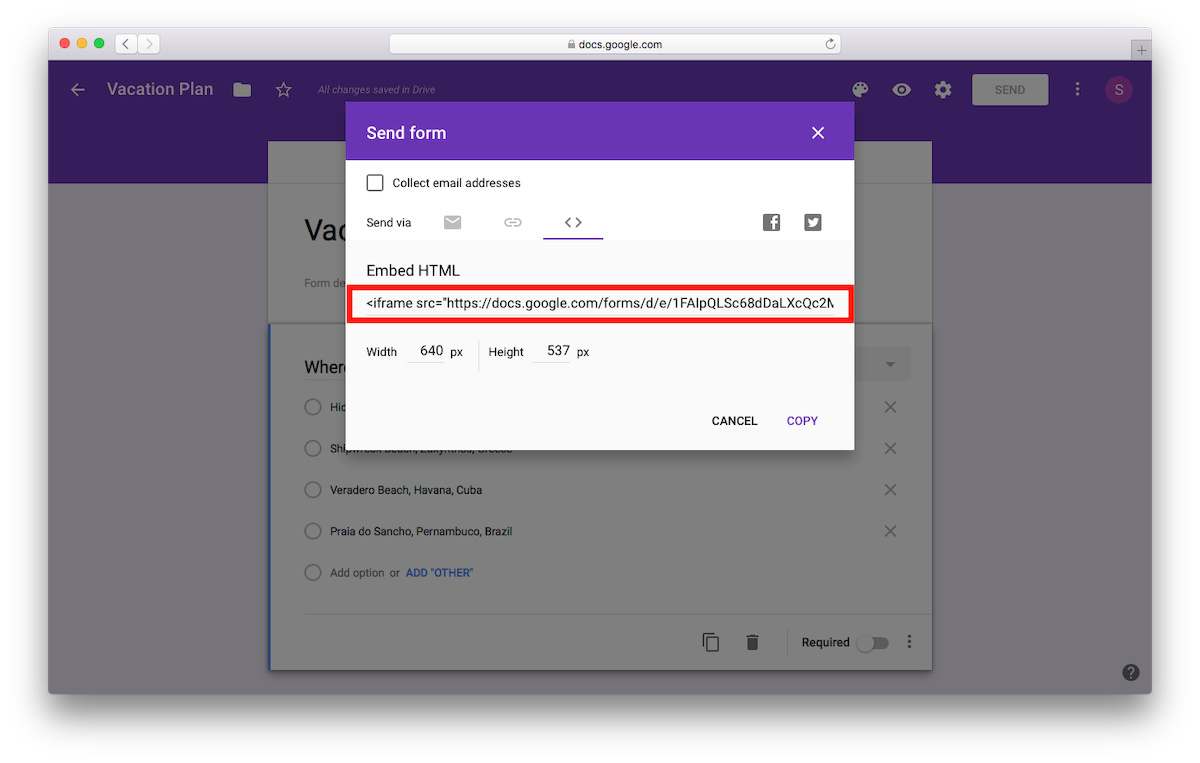Open the form theme color palette

coord(860,89)
